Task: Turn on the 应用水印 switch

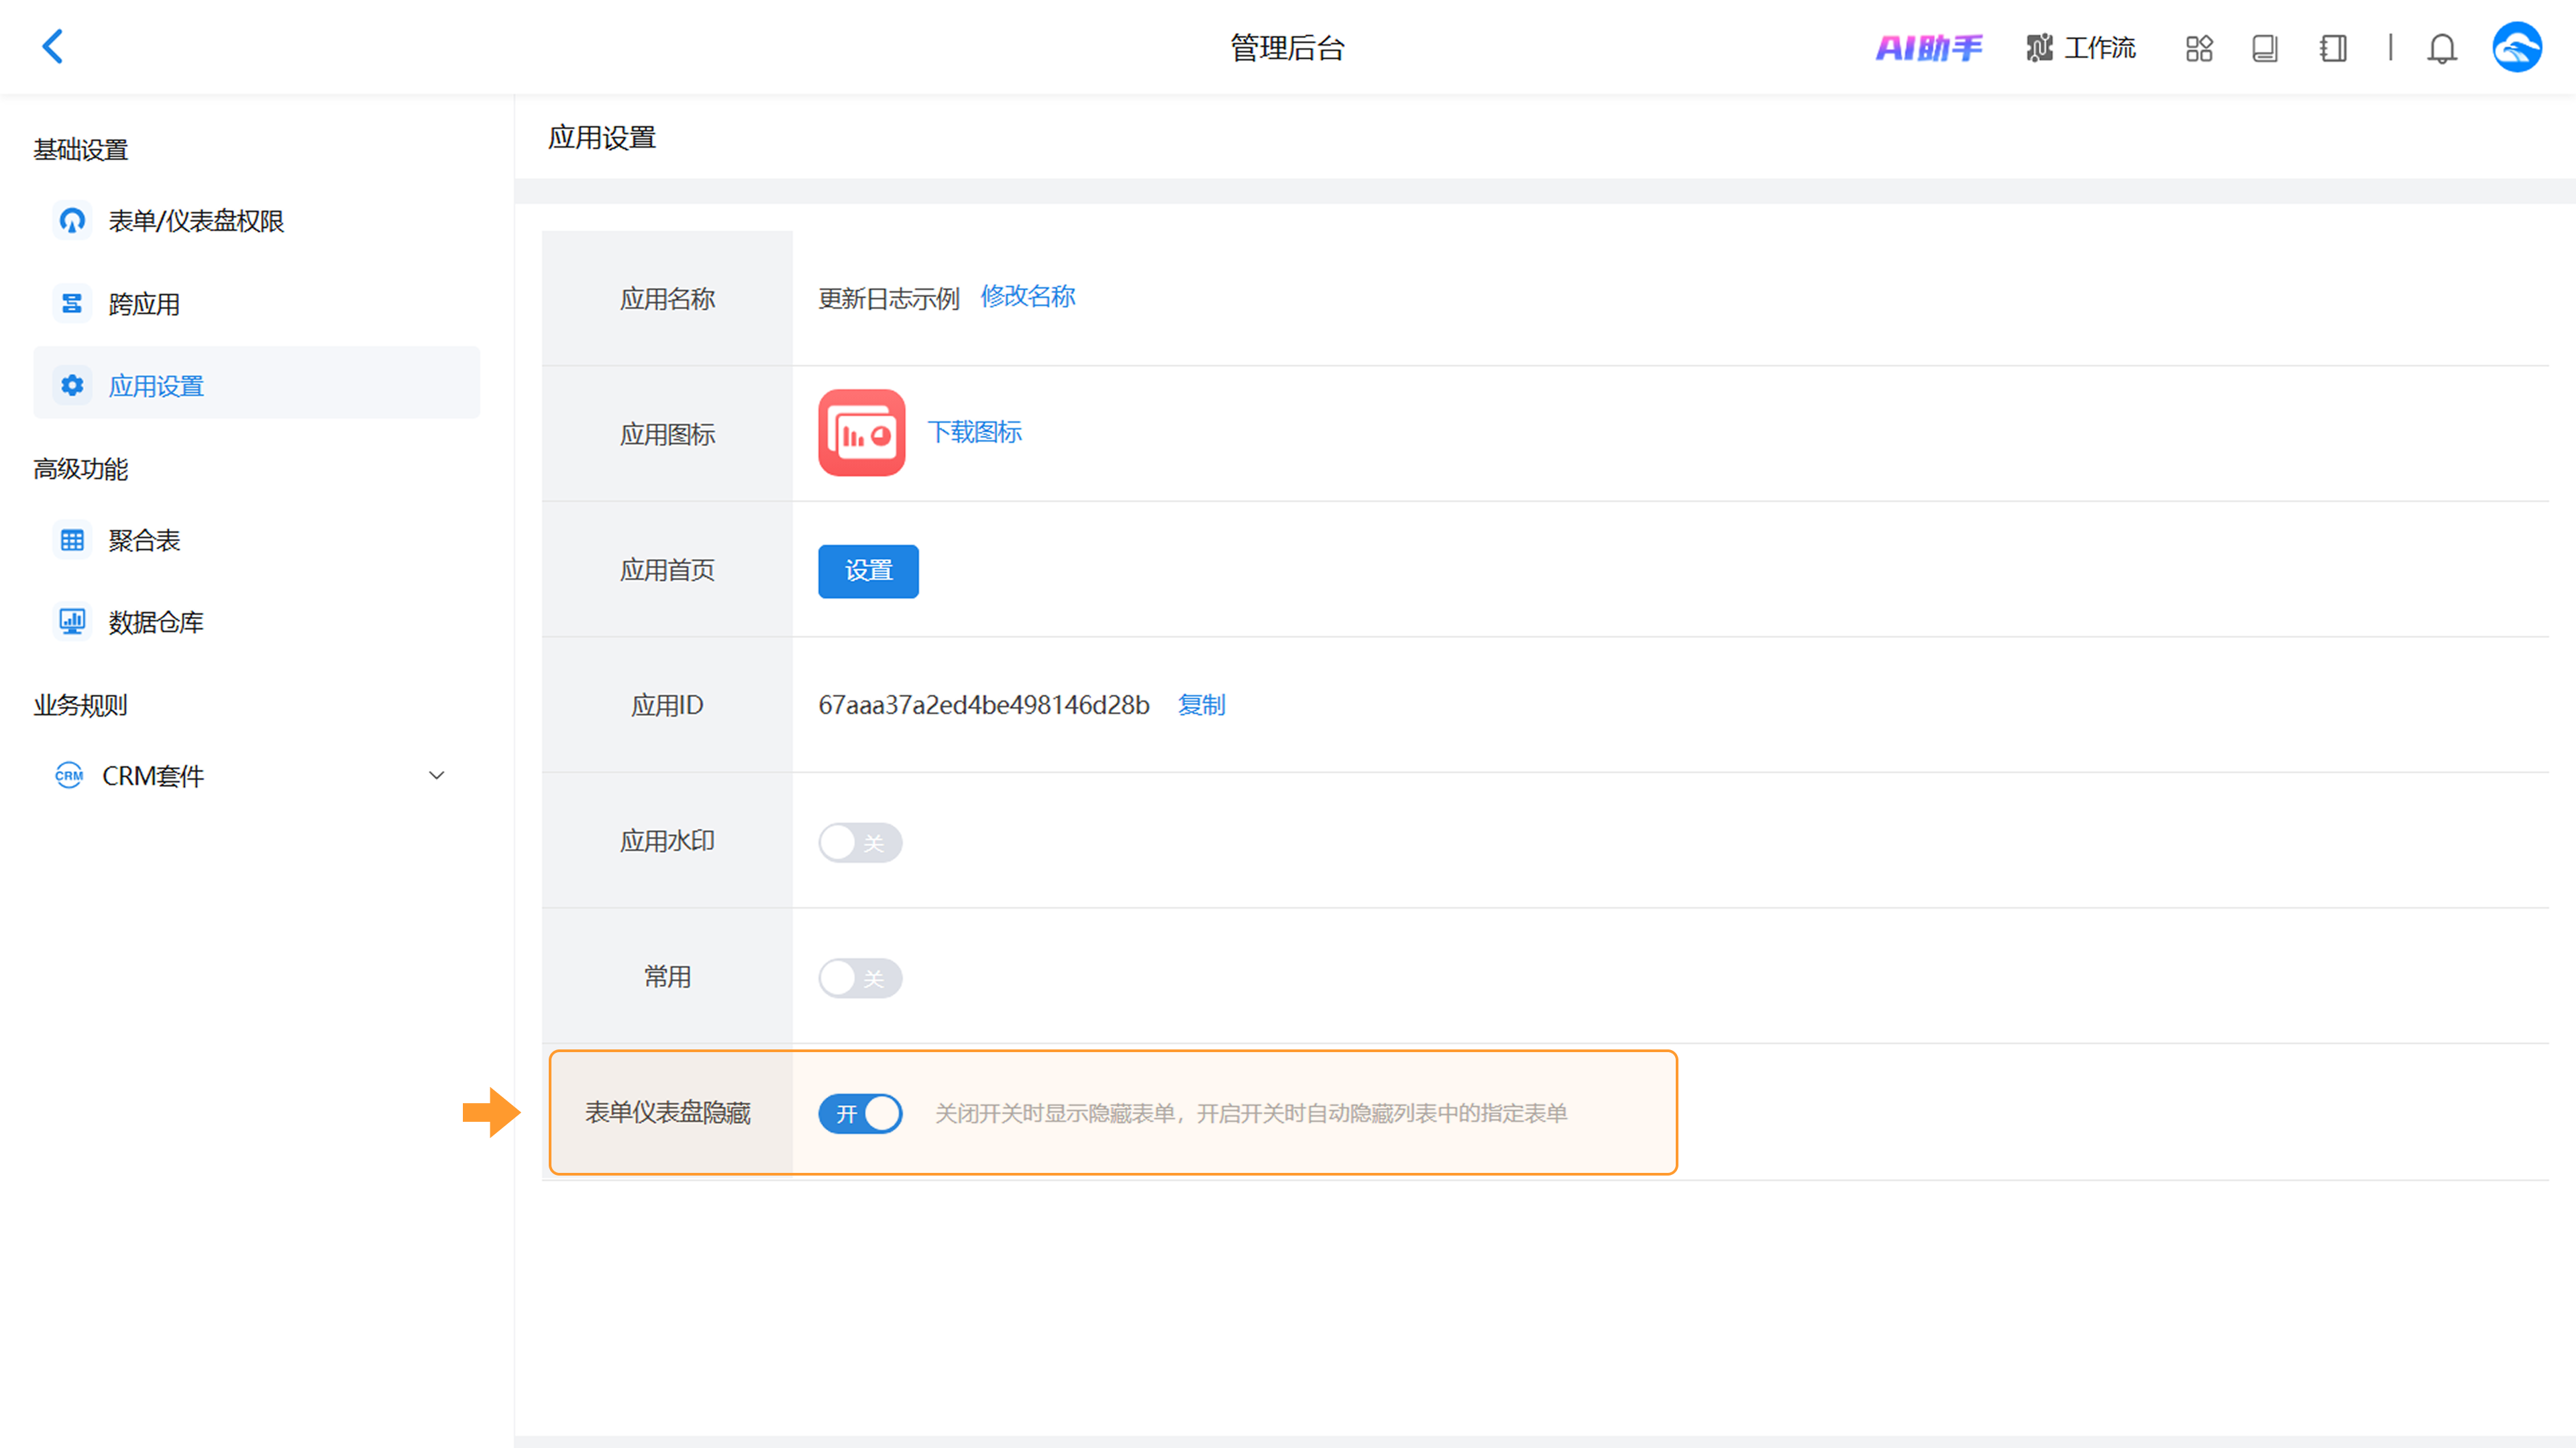Action: (x=860, y=842)
